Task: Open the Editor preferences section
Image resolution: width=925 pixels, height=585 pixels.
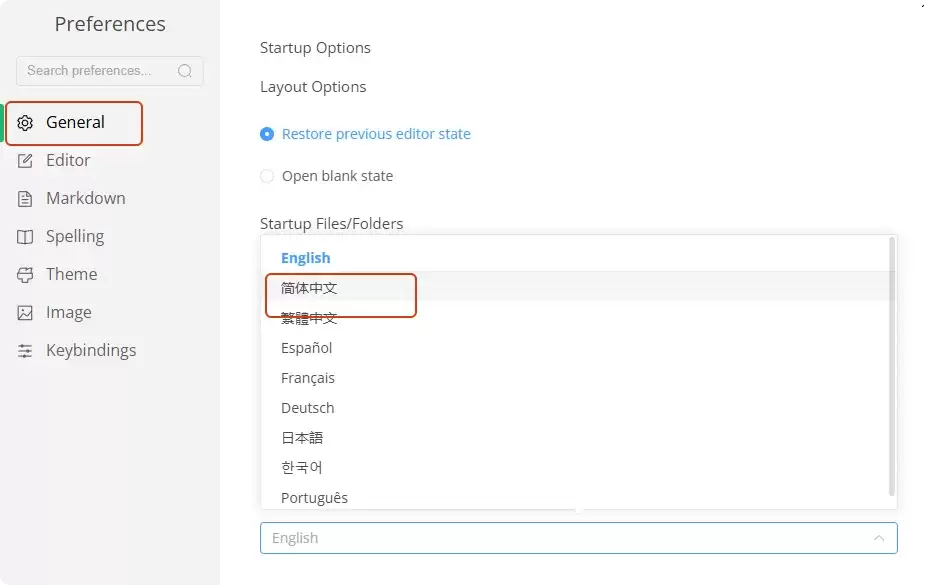Action: point(68,160)
